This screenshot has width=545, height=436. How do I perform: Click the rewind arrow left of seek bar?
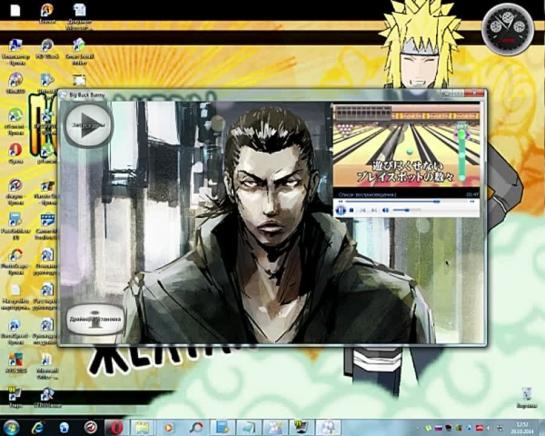341,201
